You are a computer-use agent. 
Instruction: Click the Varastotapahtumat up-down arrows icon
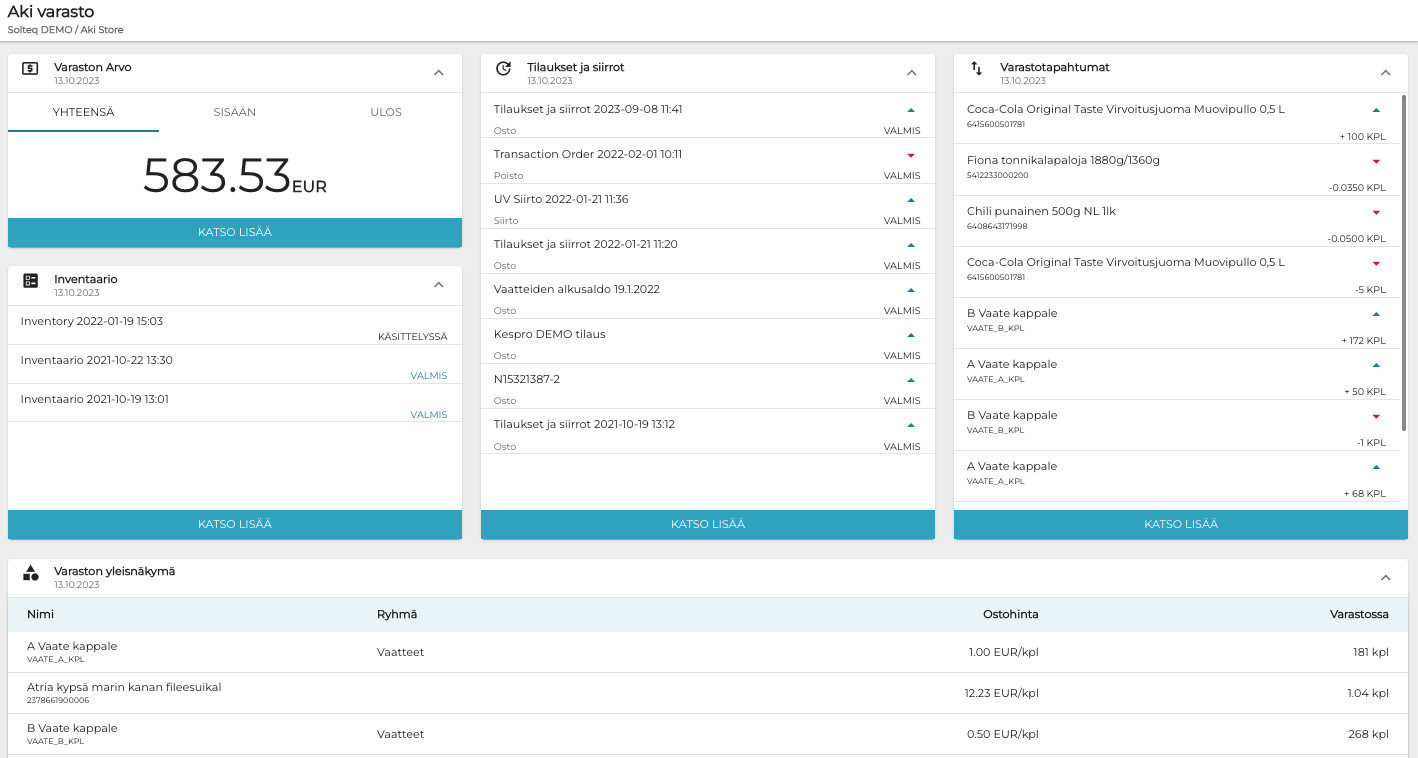(977, 69)
